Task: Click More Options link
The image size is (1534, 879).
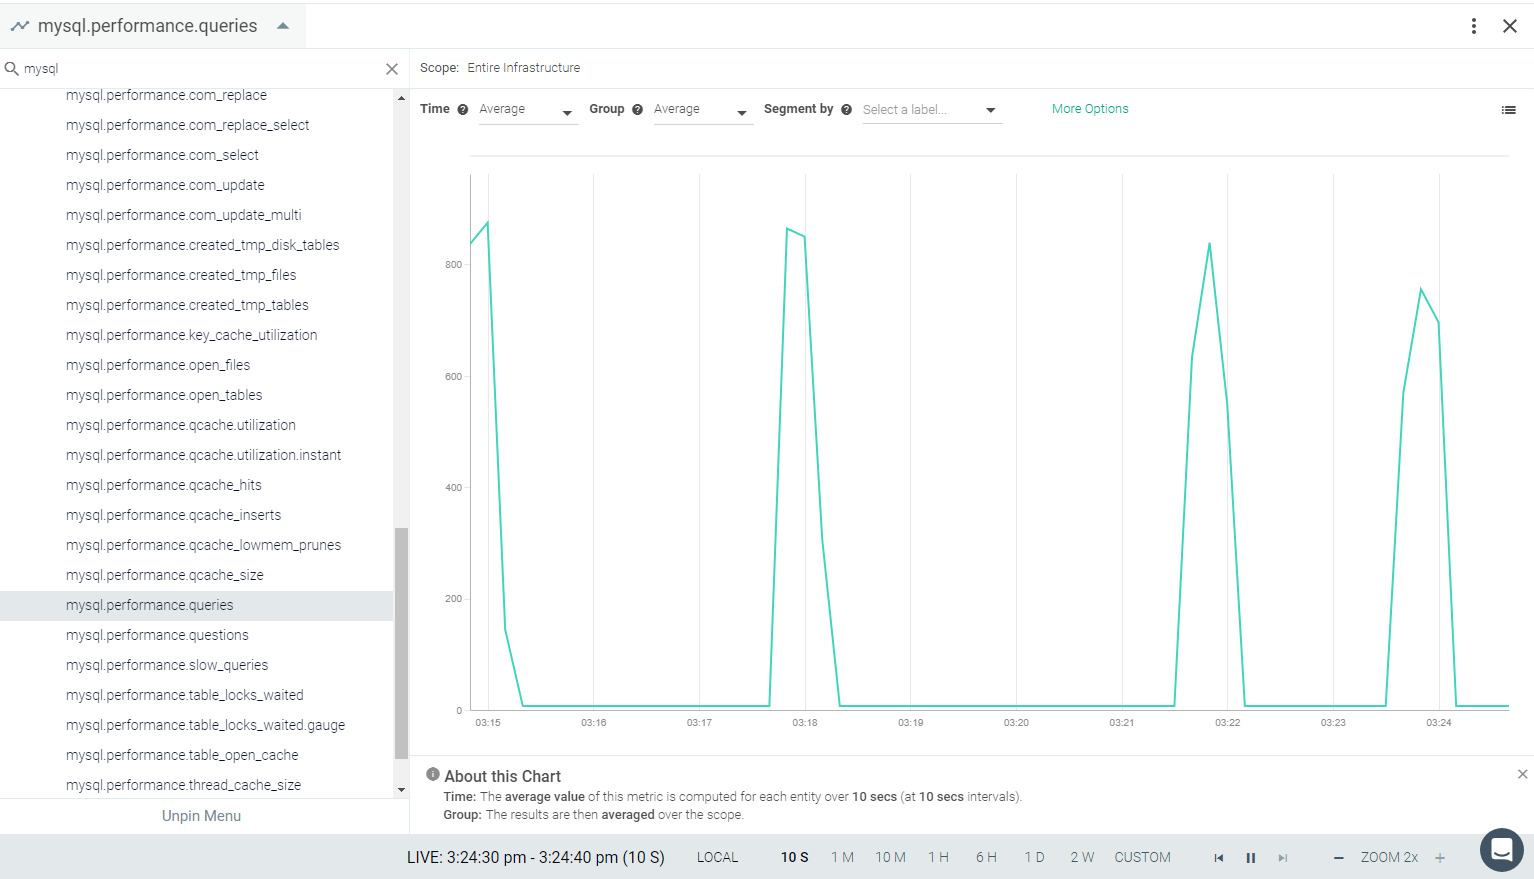Action: pyautogui.click(x=1090, y=109)
